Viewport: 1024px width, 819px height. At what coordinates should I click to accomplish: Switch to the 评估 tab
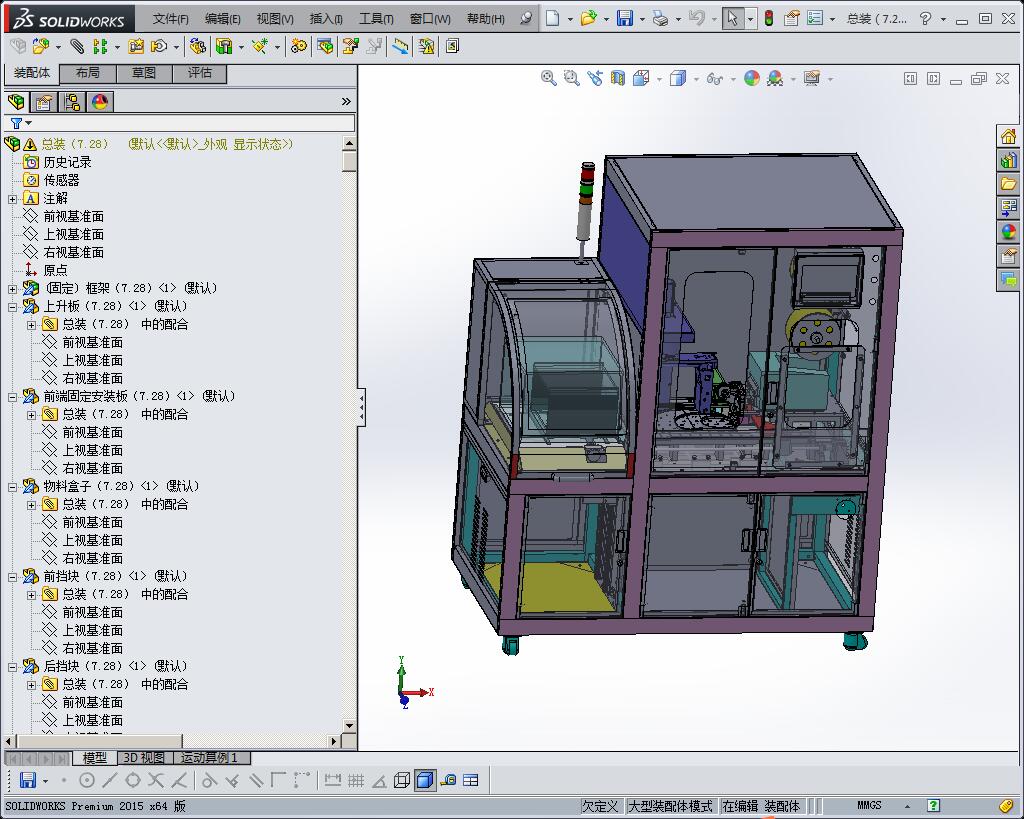(200, 73)
